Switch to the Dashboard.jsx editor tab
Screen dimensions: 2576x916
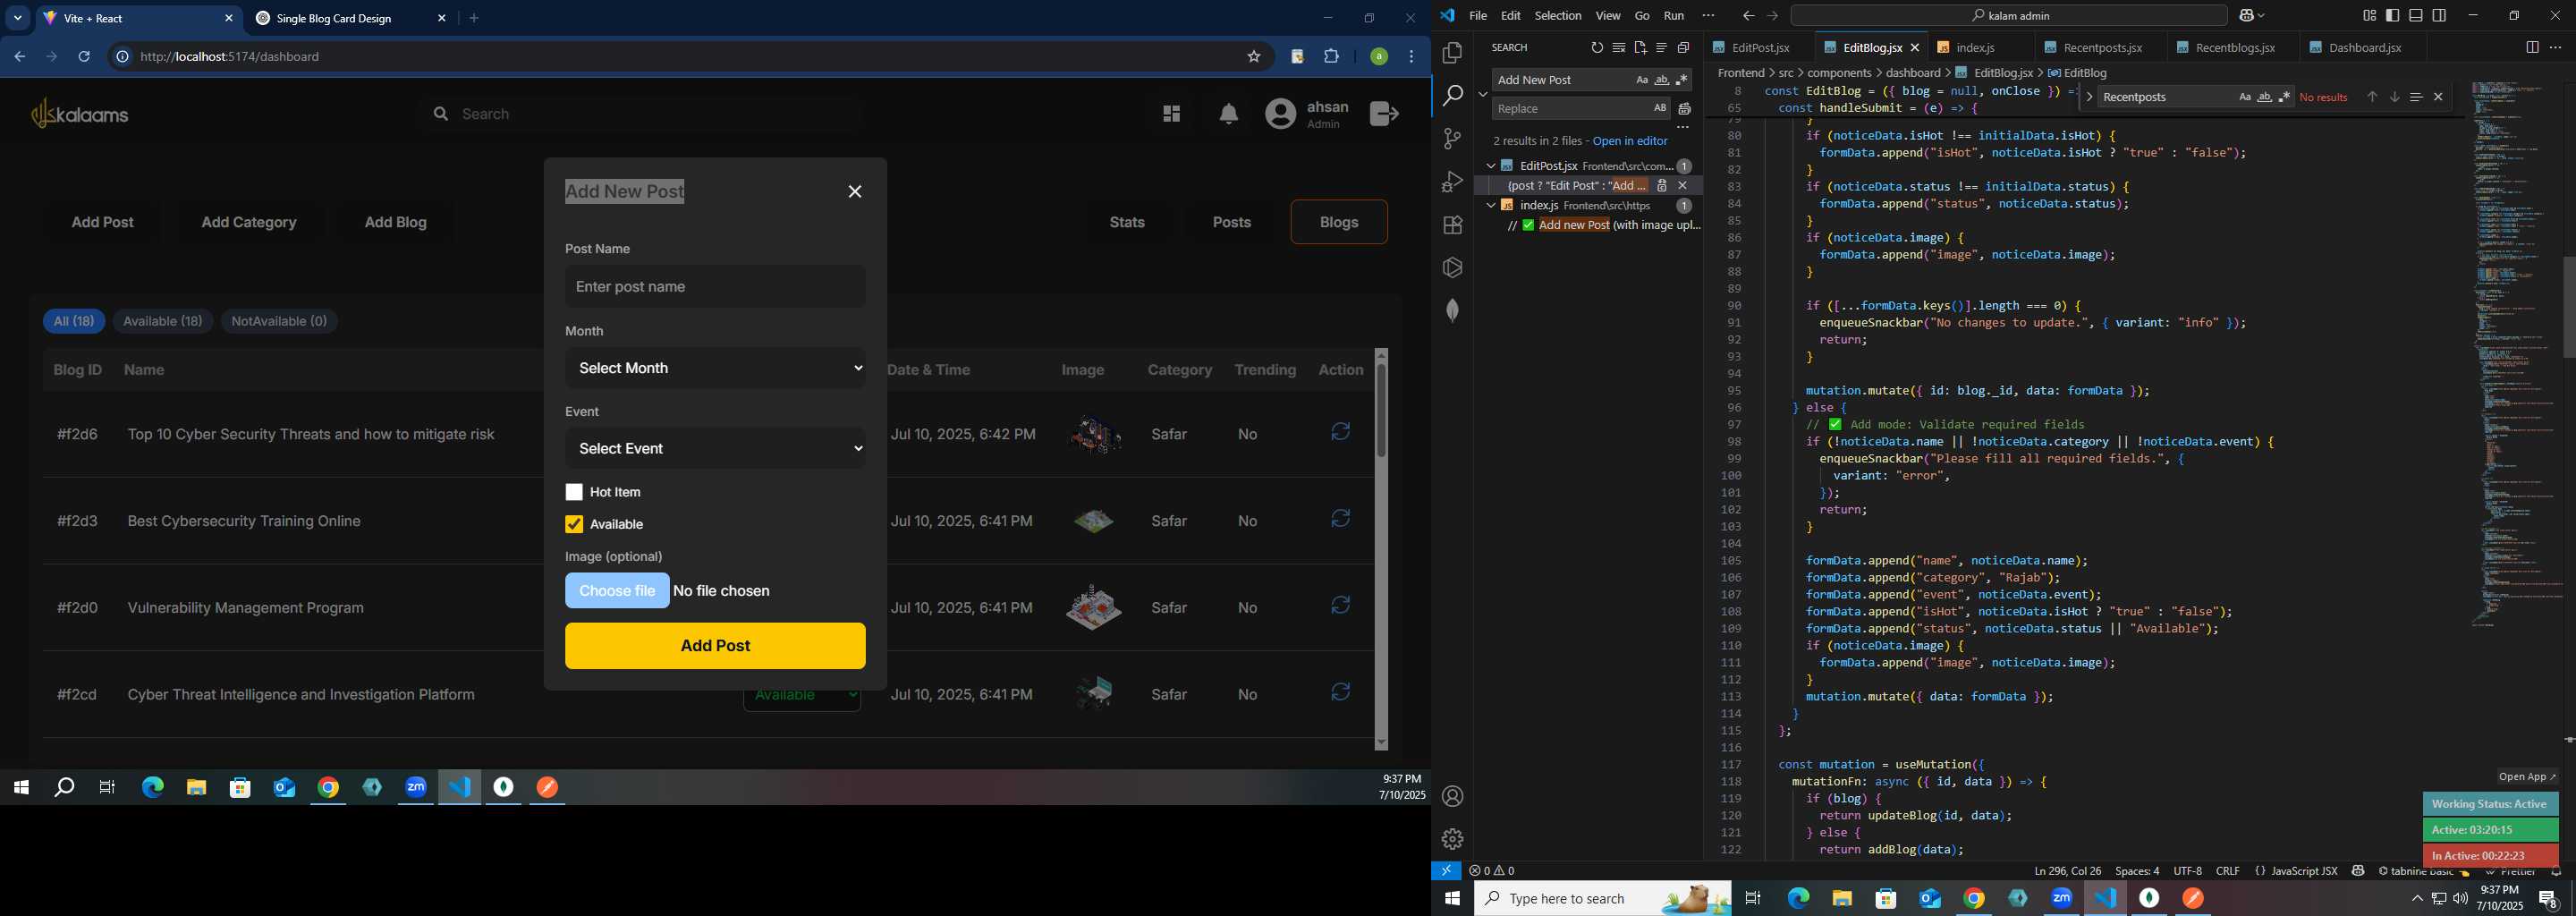[2365, 48]
